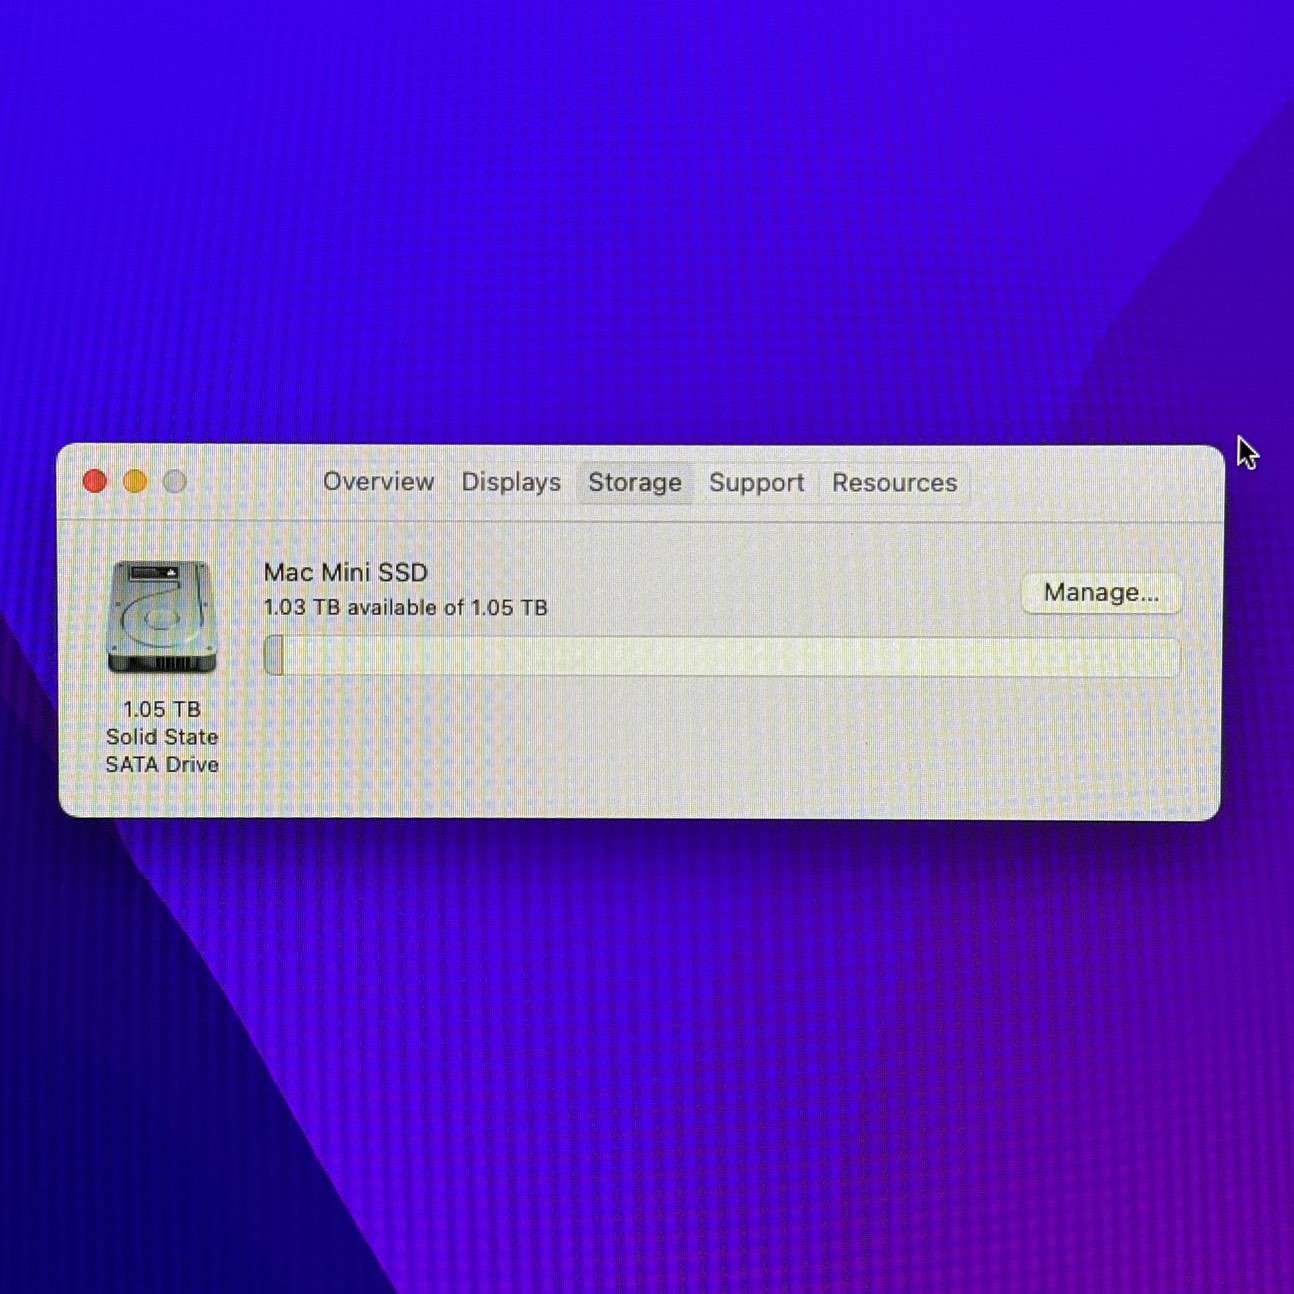
Task: Click the 'SATA Drive' label
Action: 162,765
